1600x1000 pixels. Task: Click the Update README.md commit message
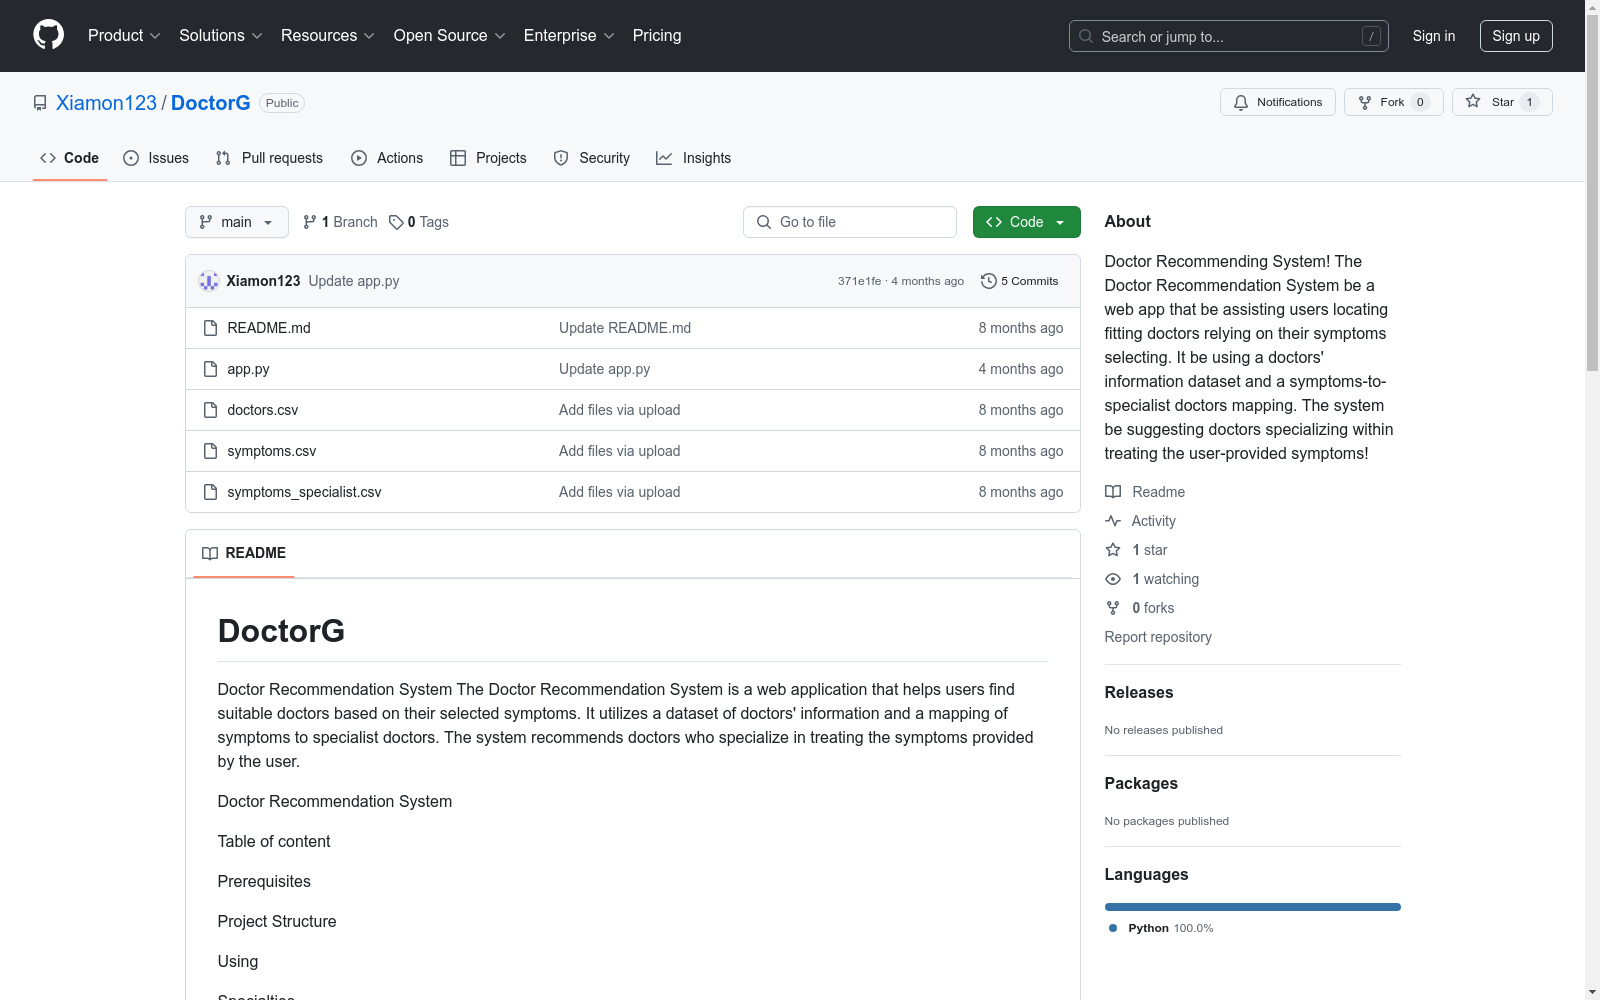click(x=625, y=328)
